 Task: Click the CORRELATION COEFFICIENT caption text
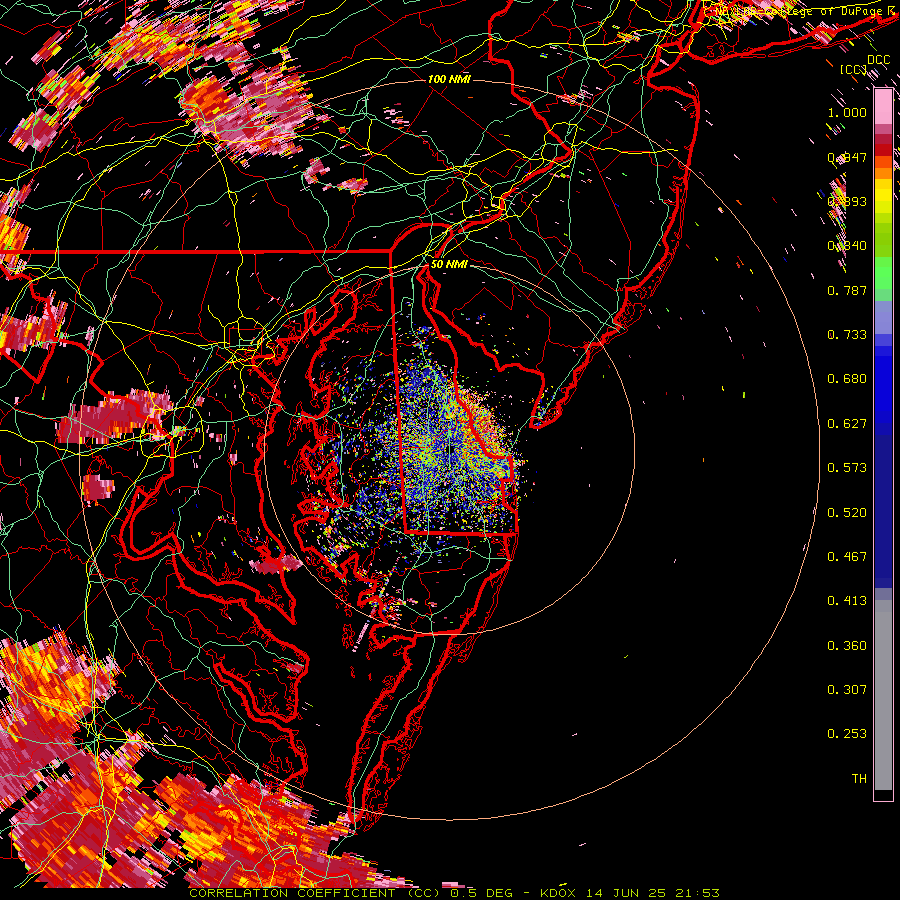click(292, 893)
